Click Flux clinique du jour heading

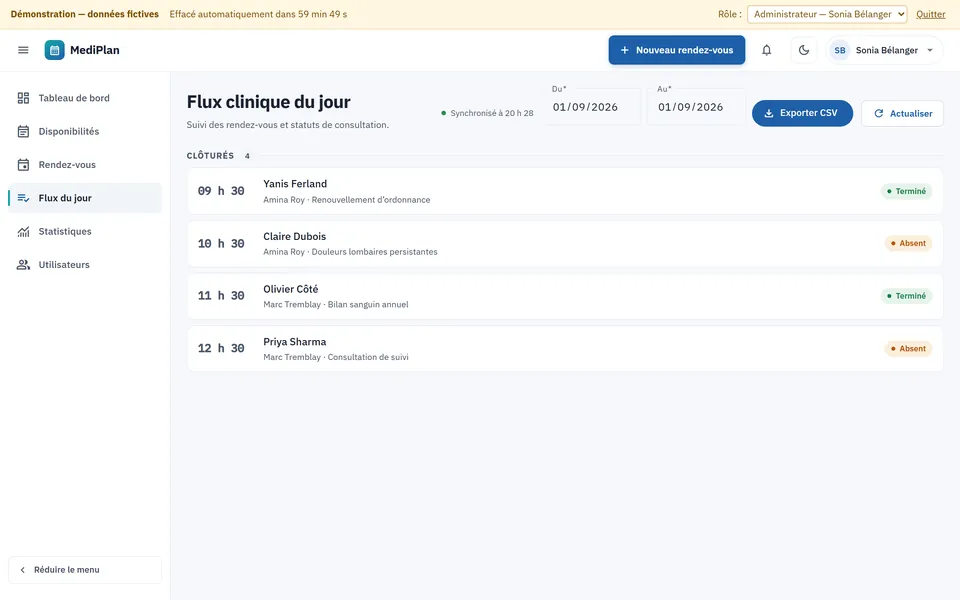268,102
